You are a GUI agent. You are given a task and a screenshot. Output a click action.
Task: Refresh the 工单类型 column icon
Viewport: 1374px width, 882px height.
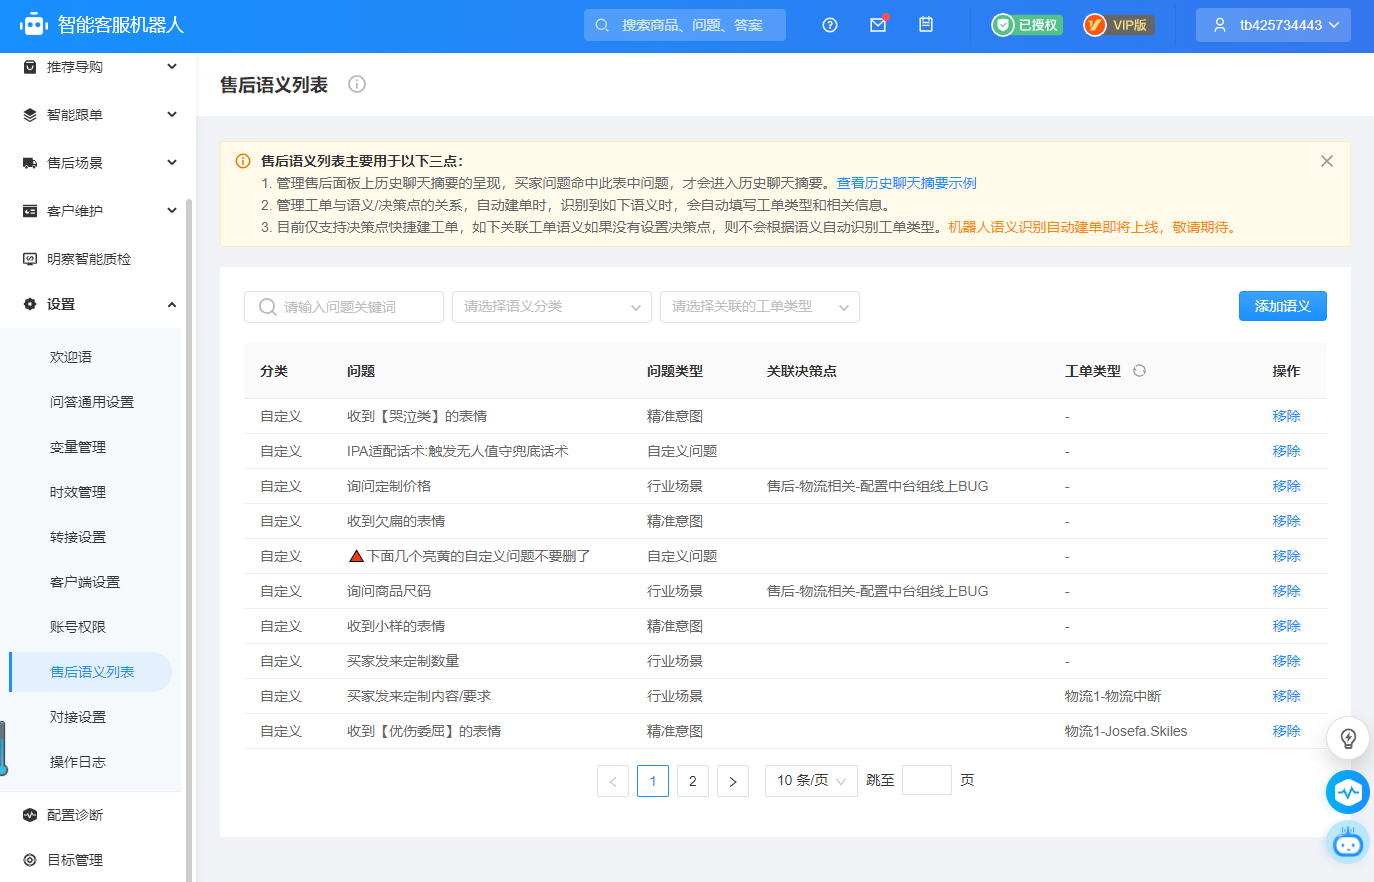(1139, 371)
